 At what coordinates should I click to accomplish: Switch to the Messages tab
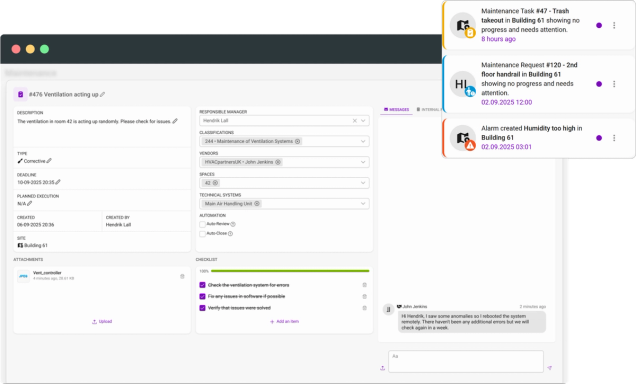(x=396, y=109)
